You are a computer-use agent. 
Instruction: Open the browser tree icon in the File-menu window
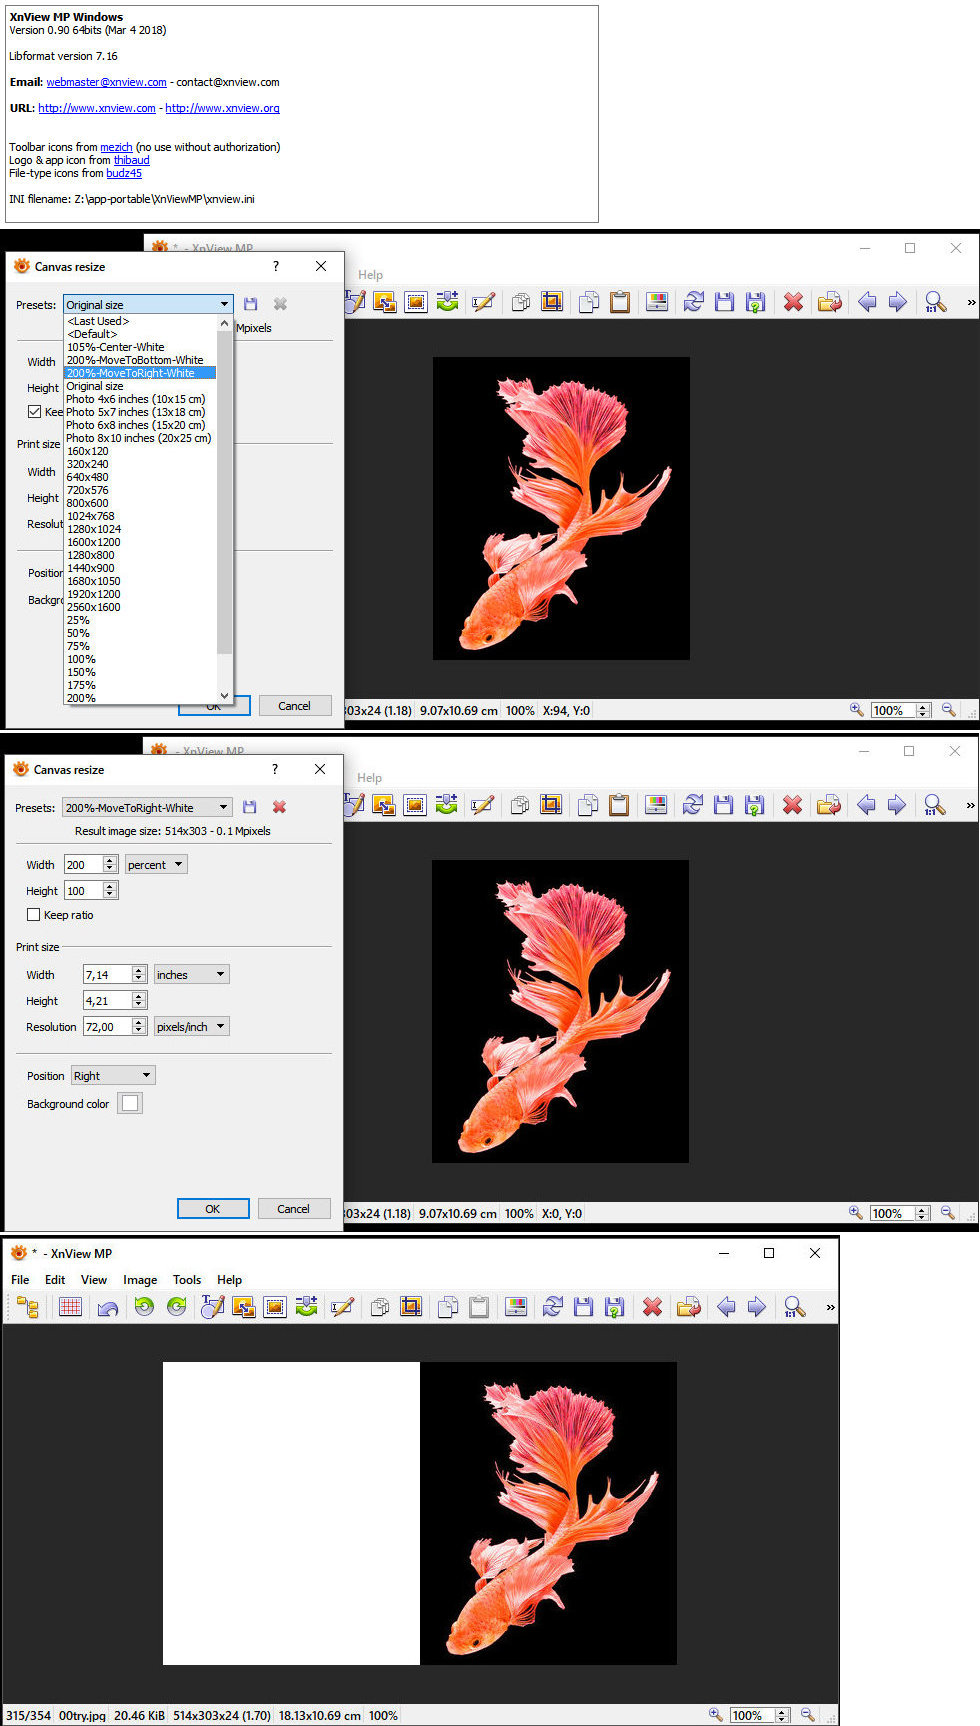(28, 1307)
